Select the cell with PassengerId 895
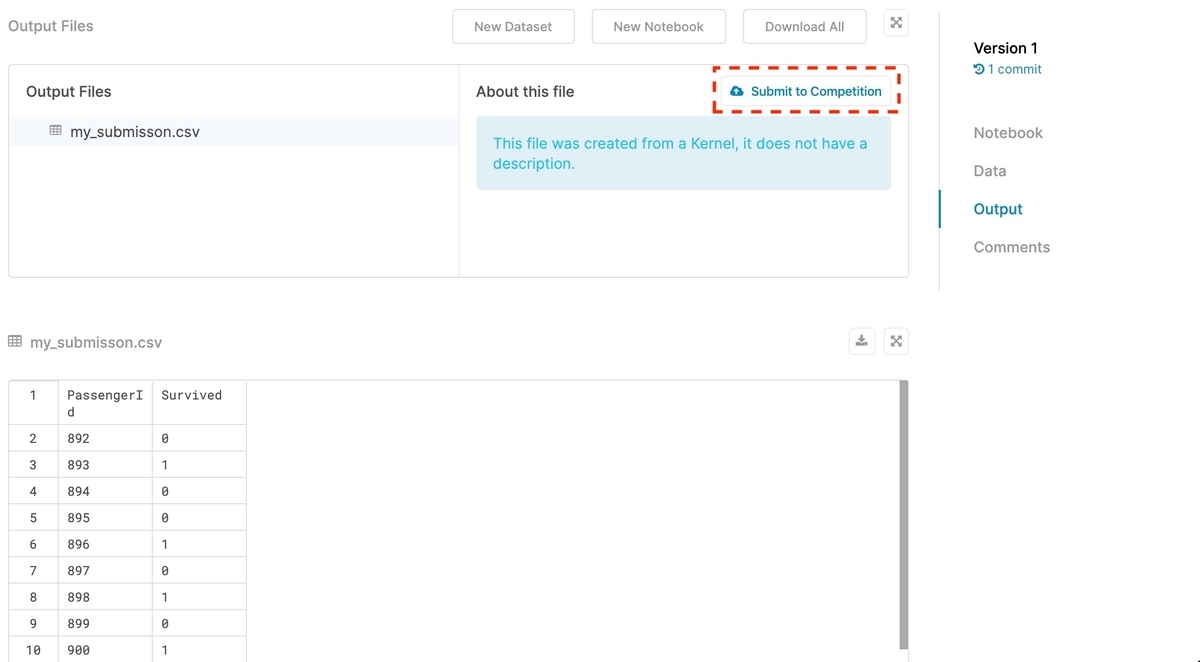The width and height of the screenshot is (1200, 662). [105, 518]
